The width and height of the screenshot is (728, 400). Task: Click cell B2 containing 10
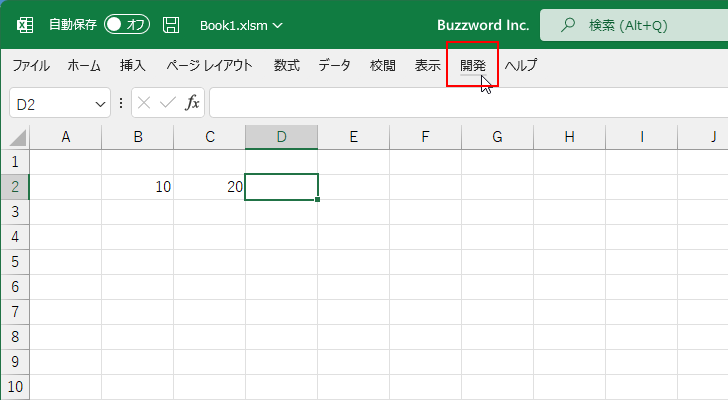[x=137, y=187]
